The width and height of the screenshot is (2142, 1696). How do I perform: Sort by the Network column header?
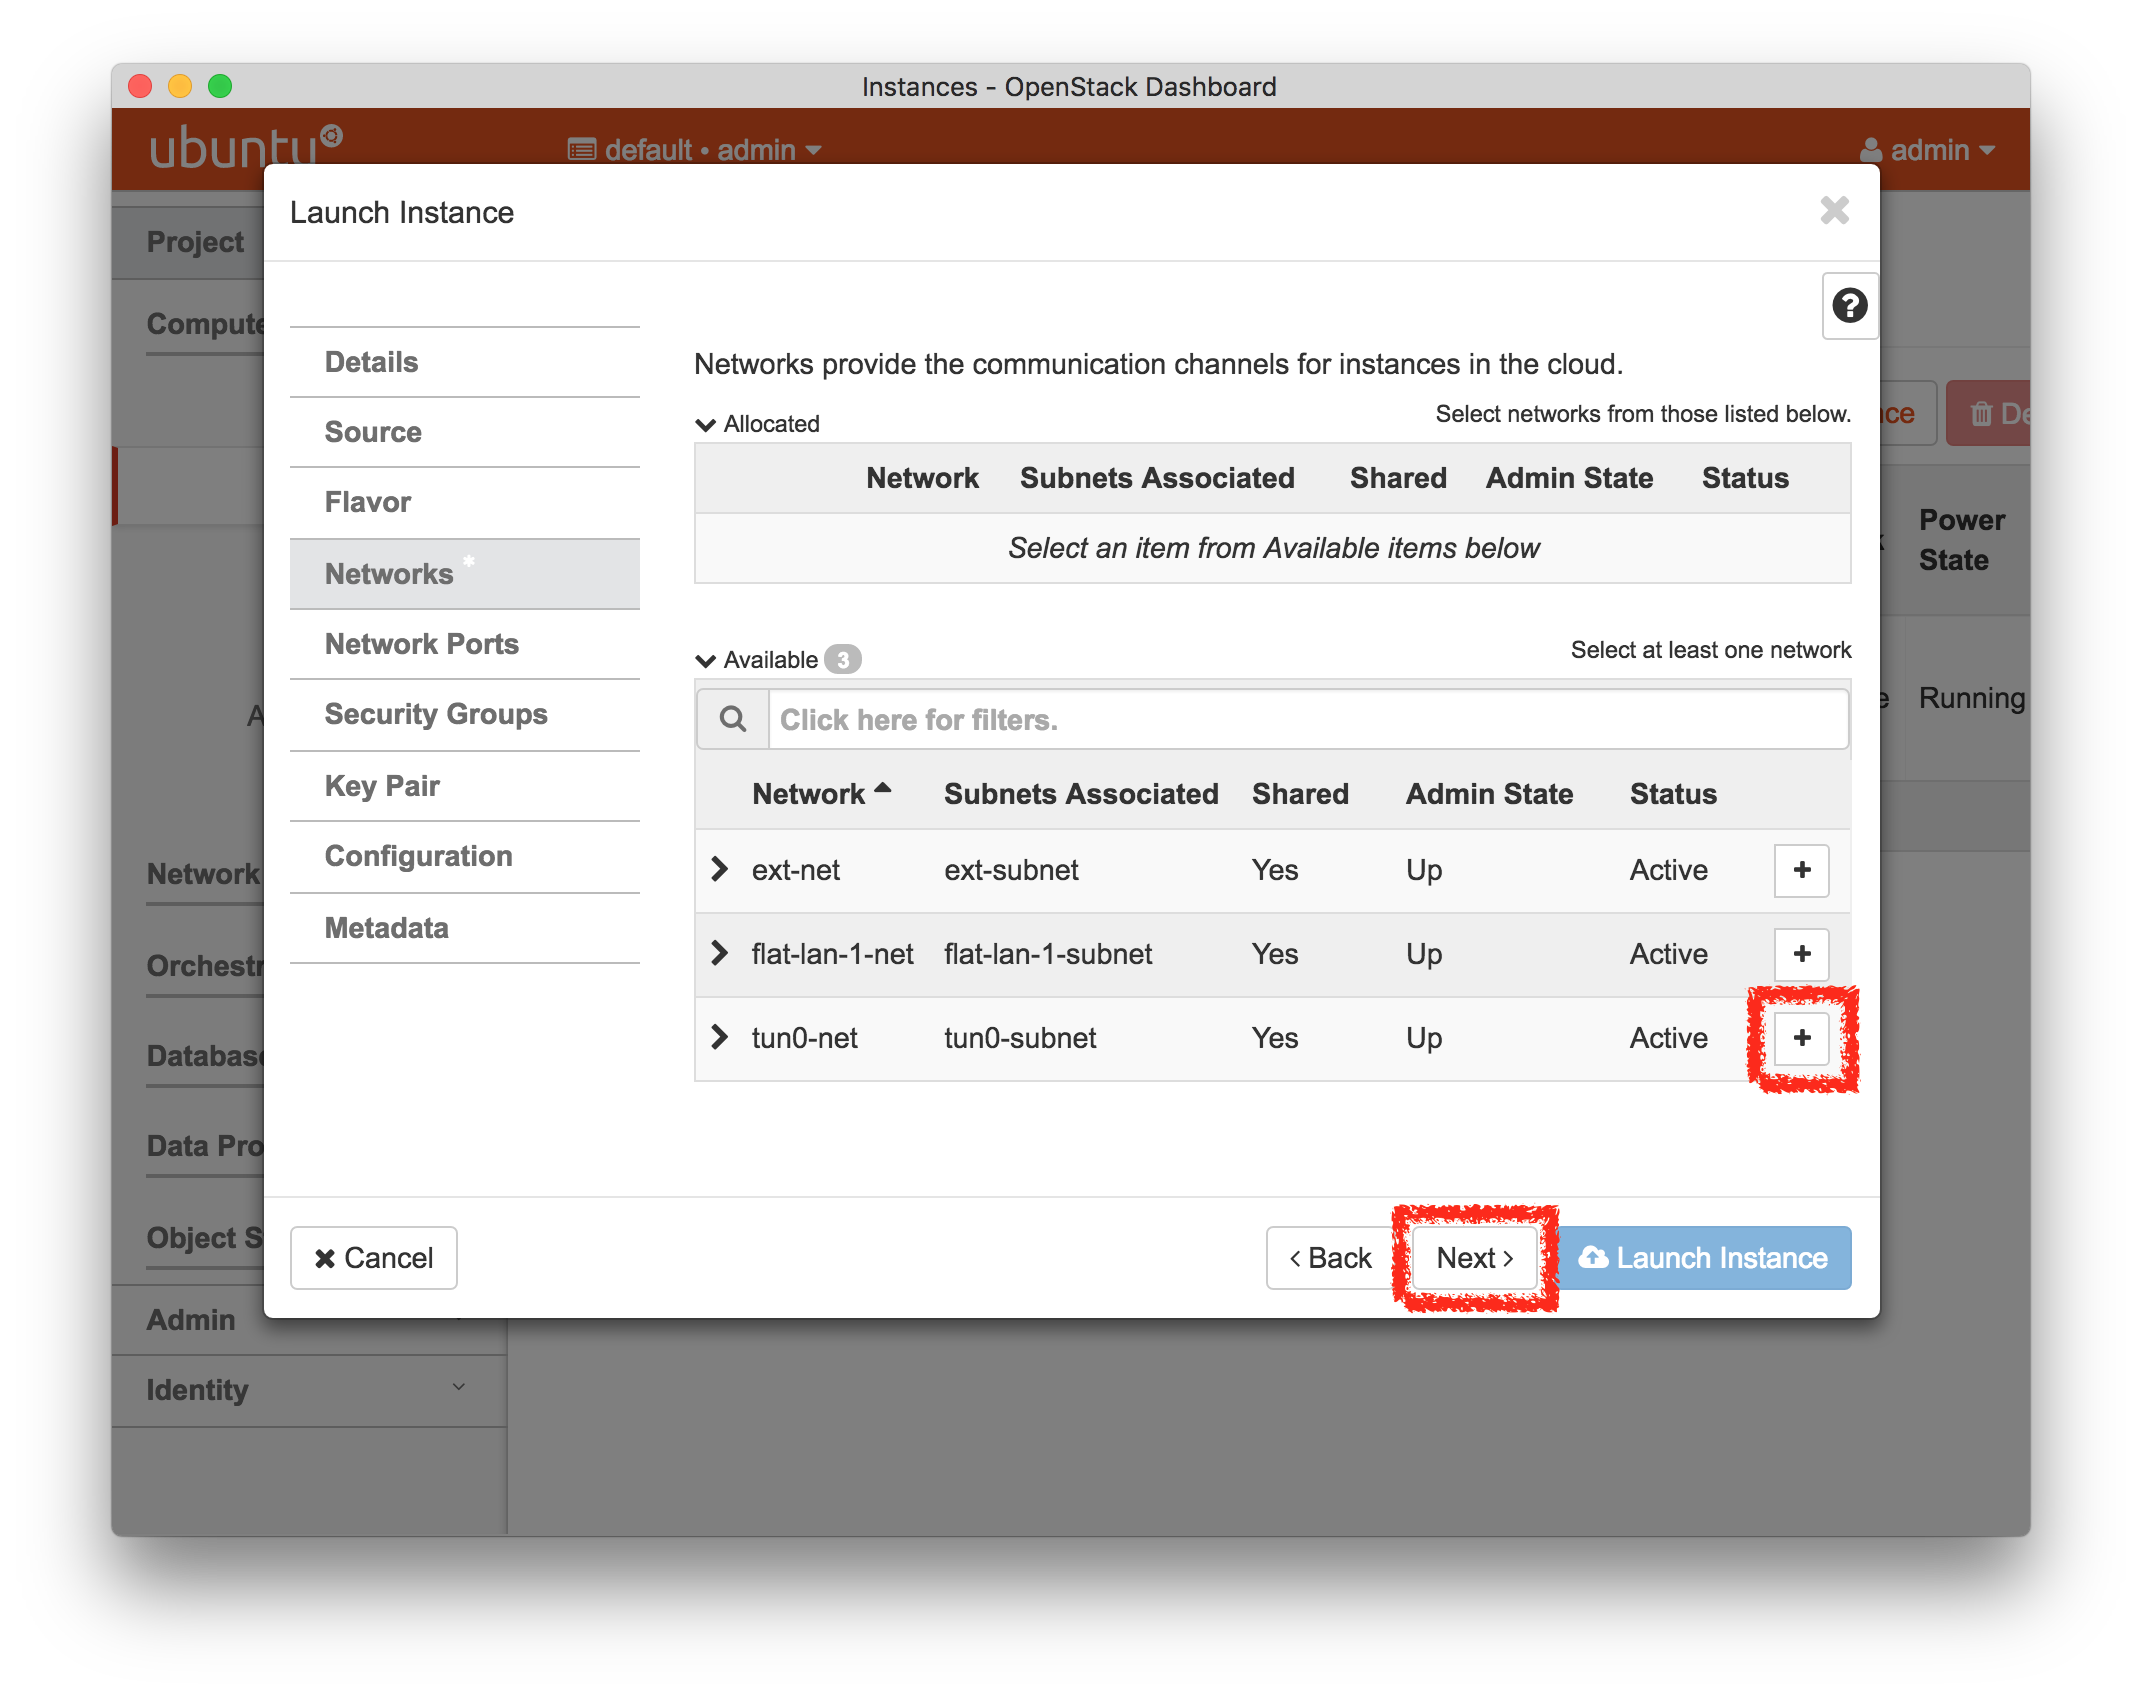pyautogui.click(x=821, y=794)
